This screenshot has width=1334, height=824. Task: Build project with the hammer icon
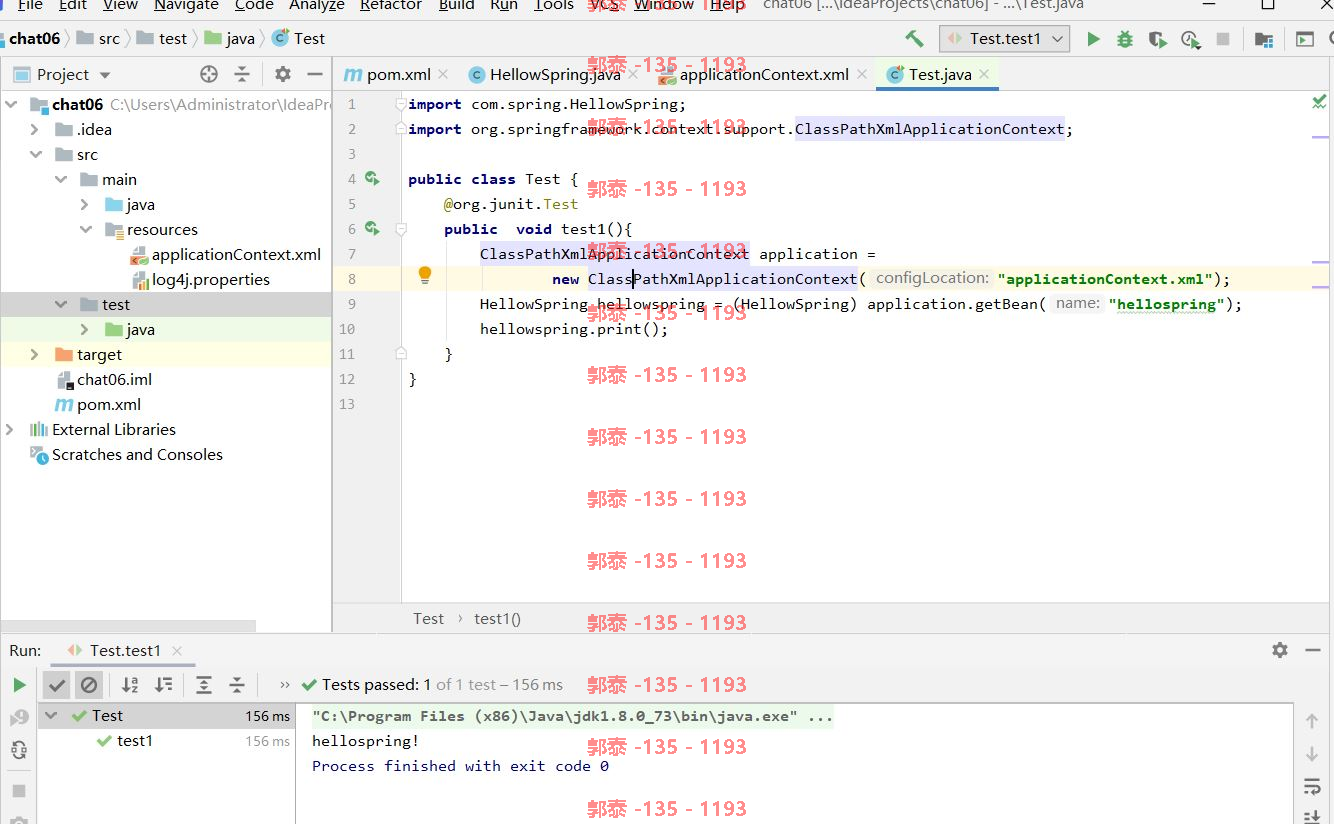tap(914, 39)
